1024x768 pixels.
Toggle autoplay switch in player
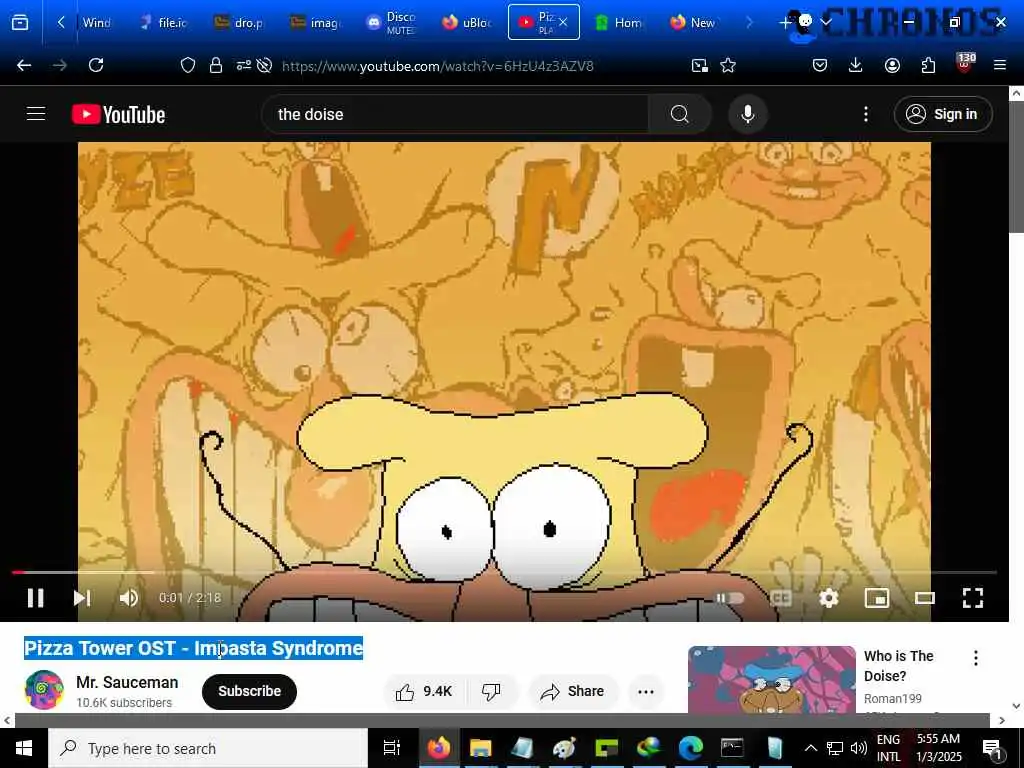(731, 598)
